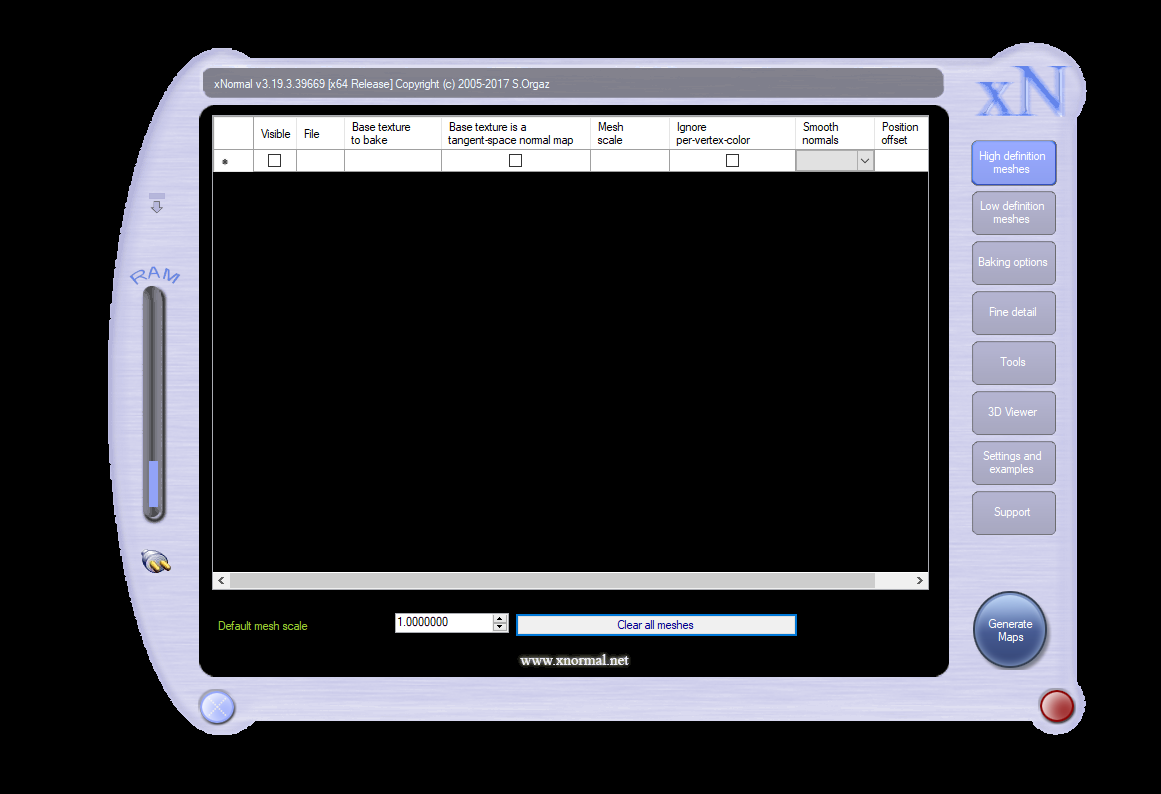The height and width of the screenshot is (794, 1161).
Task: Enable Ignore per-vertex-color checkbox
Action: [732, 161]
